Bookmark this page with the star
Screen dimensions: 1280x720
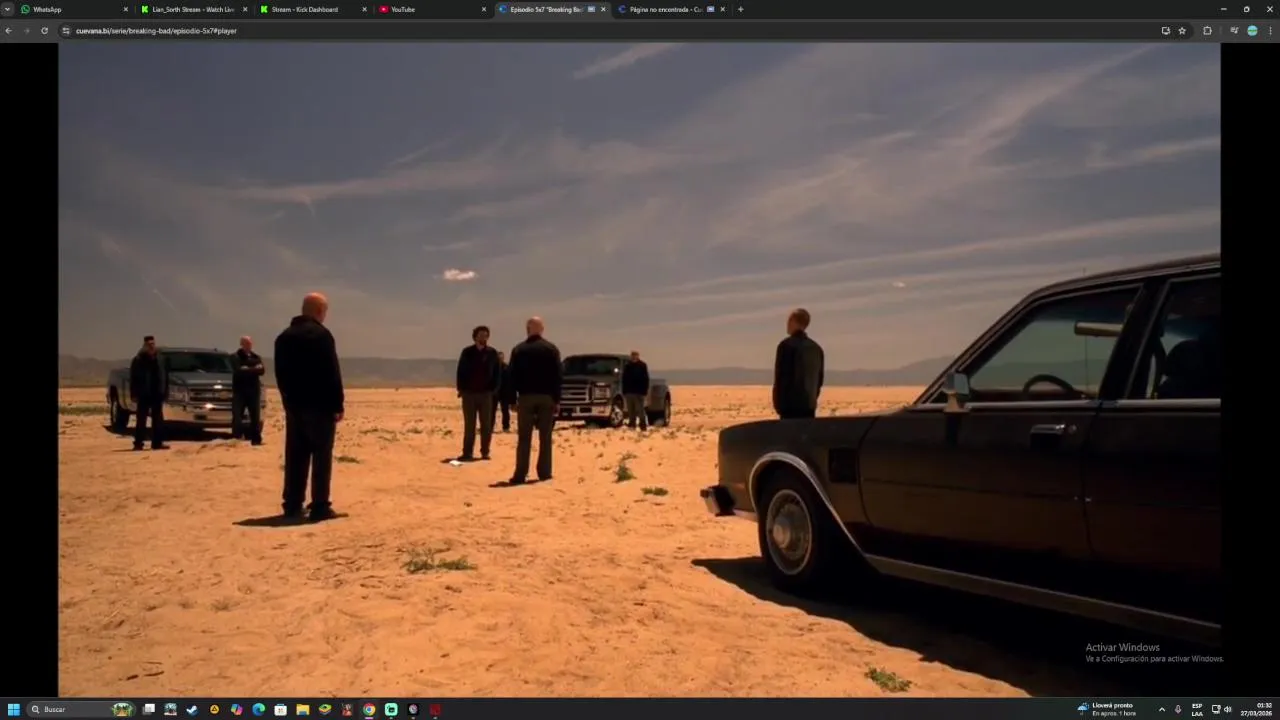click(1182, 31)
